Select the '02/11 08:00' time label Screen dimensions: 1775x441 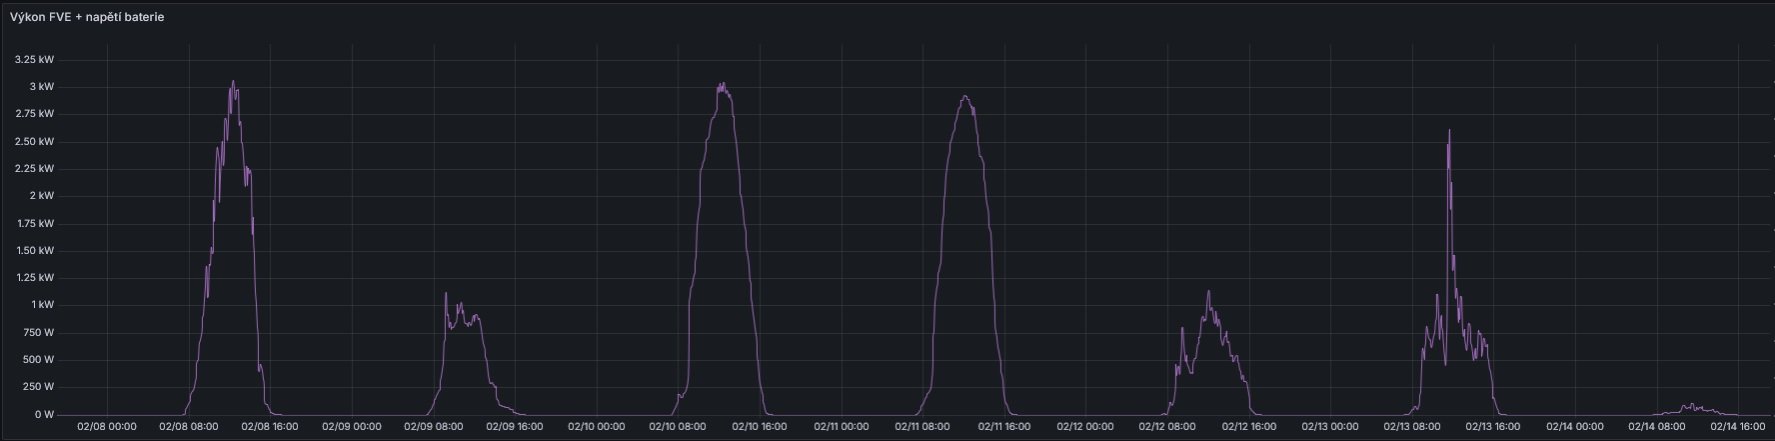[x=923, y=426]
